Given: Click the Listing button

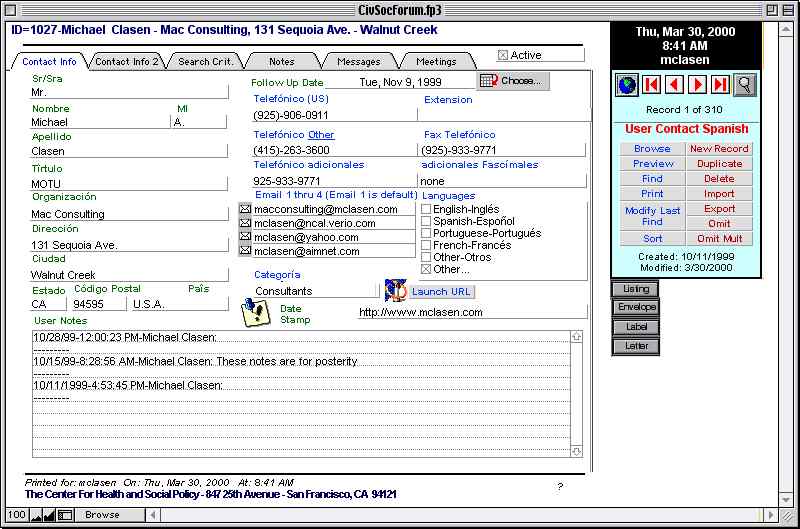Looking at the screenshot, I should pos(635,289).
